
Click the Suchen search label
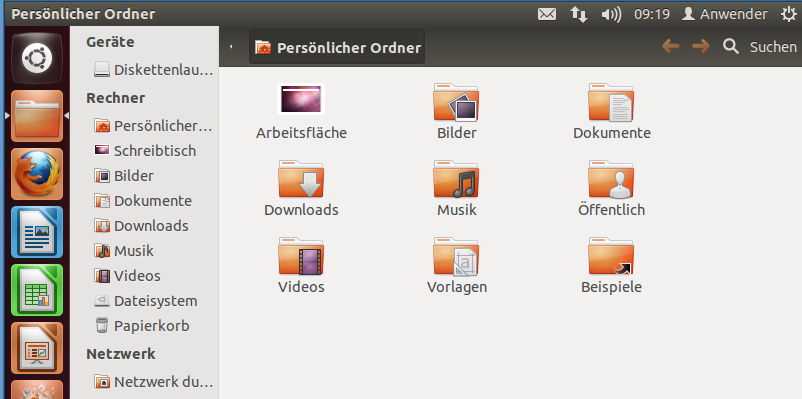point(773,47)
